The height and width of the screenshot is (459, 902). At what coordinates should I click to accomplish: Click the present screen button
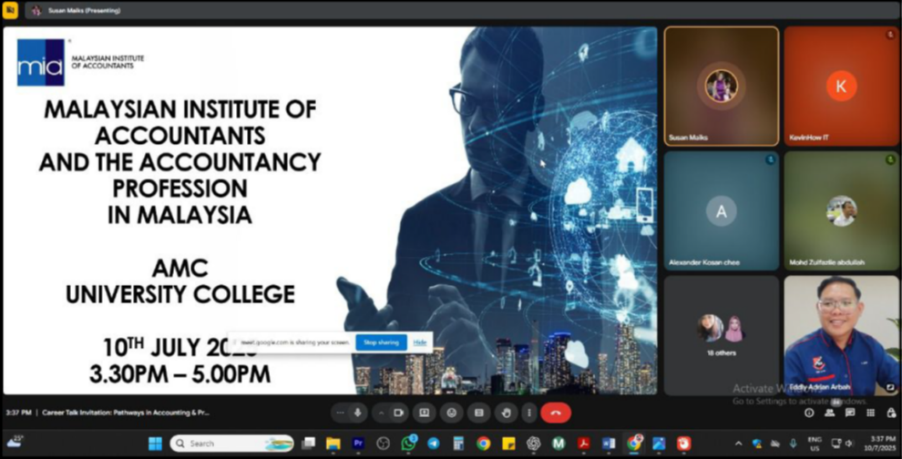point(424,412)
